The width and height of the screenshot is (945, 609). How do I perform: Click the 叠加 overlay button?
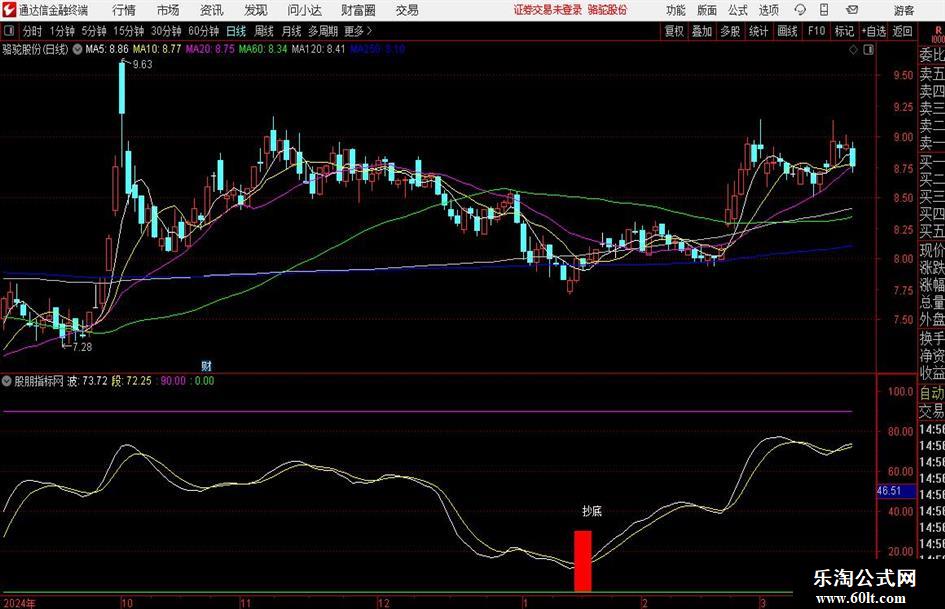[x=702, y=31]
